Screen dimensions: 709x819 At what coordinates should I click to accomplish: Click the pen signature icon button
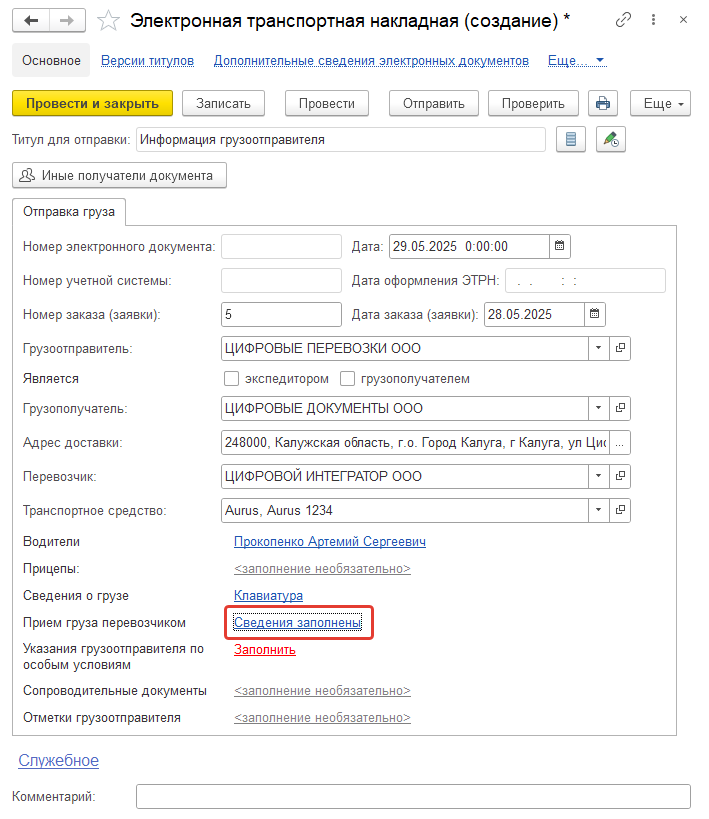(611, 139)
